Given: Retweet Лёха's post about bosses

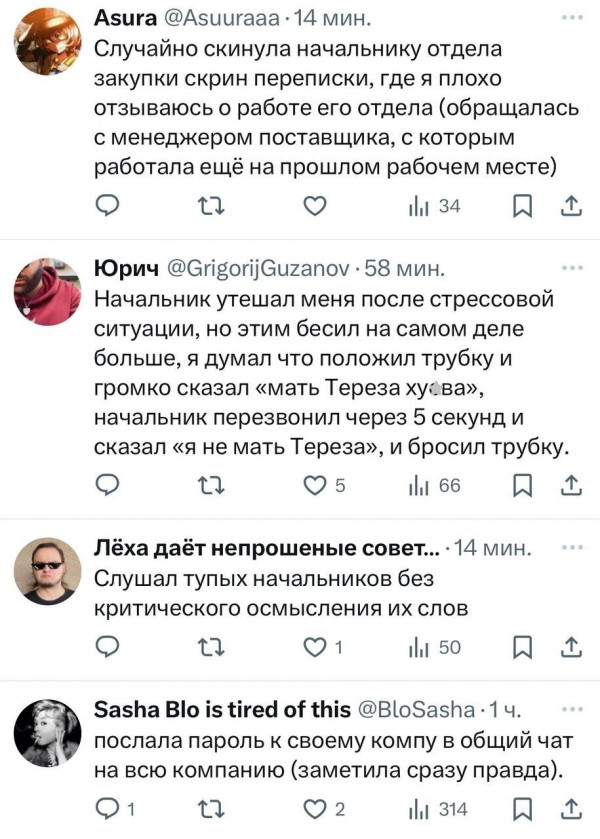Looking at the screenshot, I should (x=211, y=647).
